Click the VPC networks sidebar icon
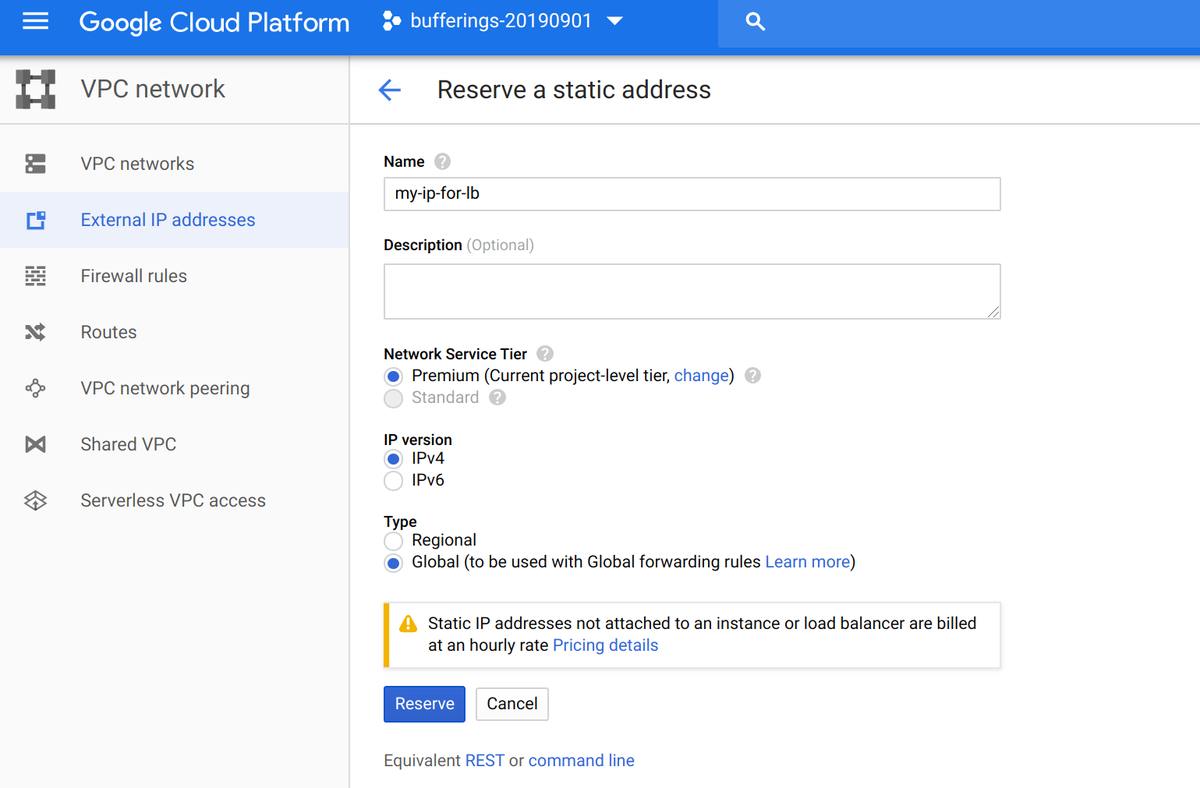 tap(36, 164)
